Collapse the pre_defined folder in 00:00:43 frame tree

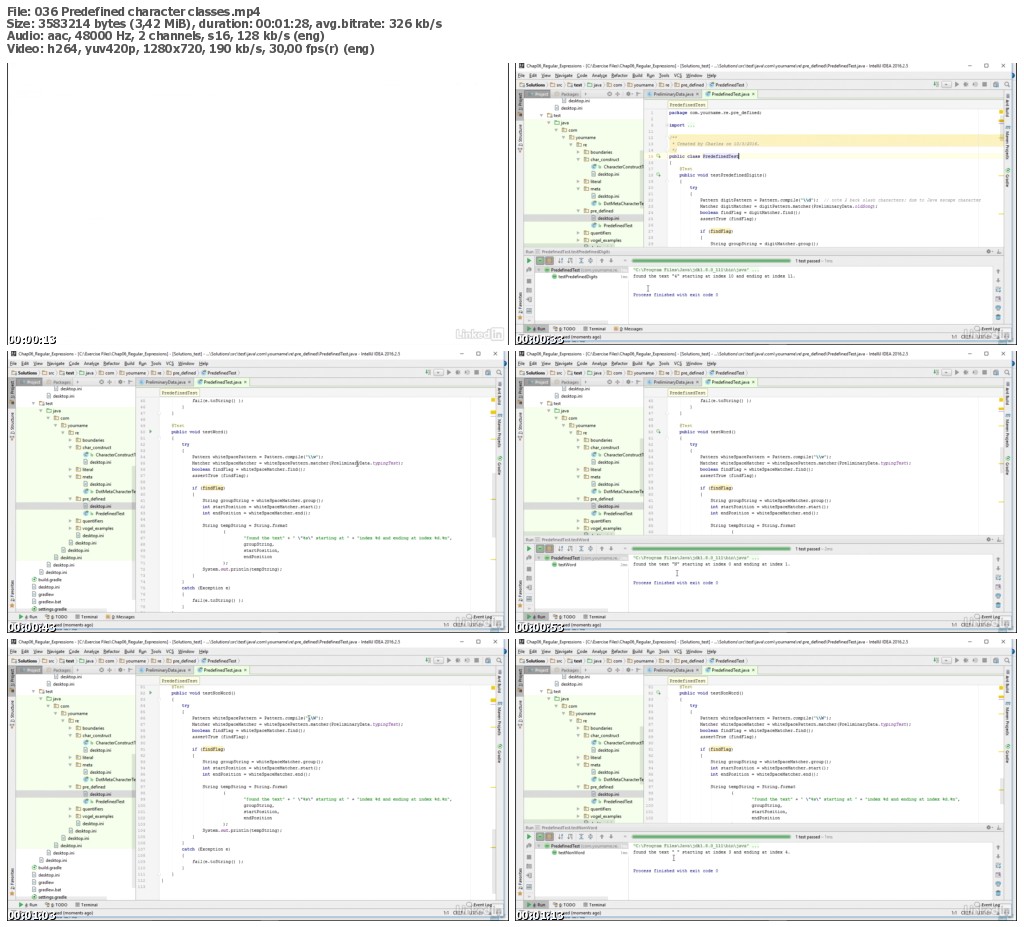pyautogui.click(x=71, y=498)
